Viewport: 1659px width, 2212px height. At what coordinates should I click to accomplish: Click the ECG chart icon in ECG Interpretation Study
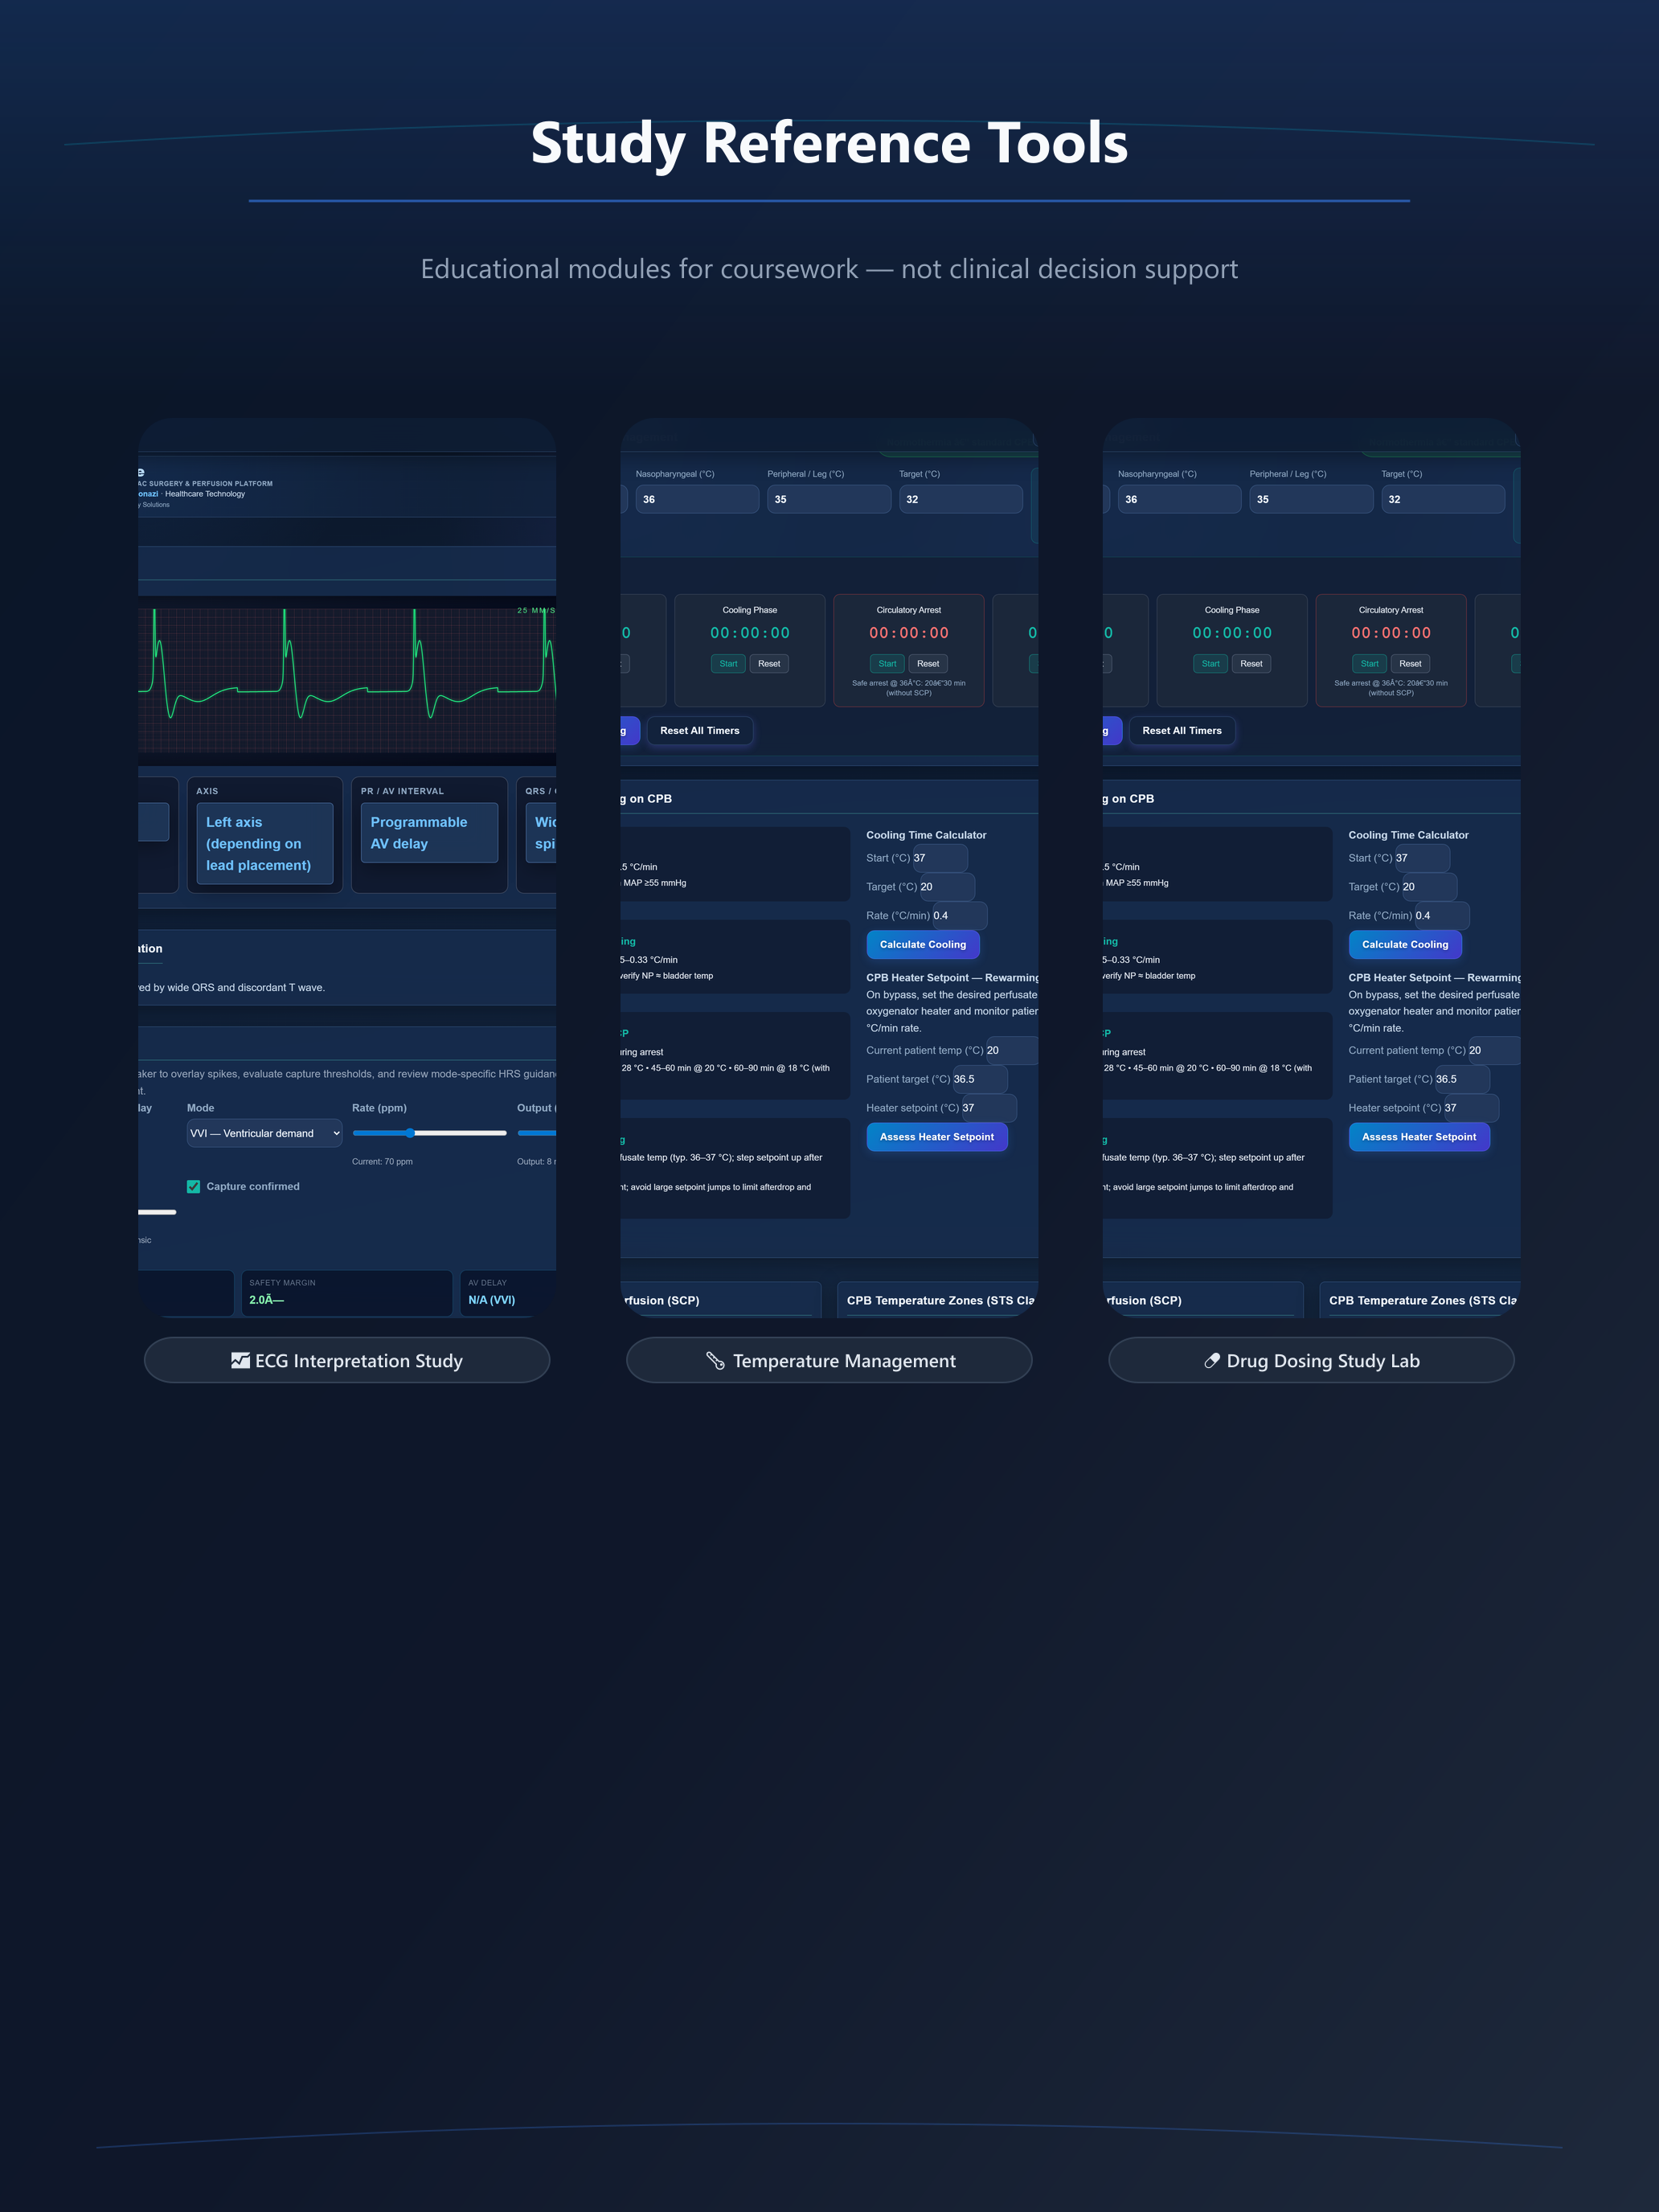240,1360
